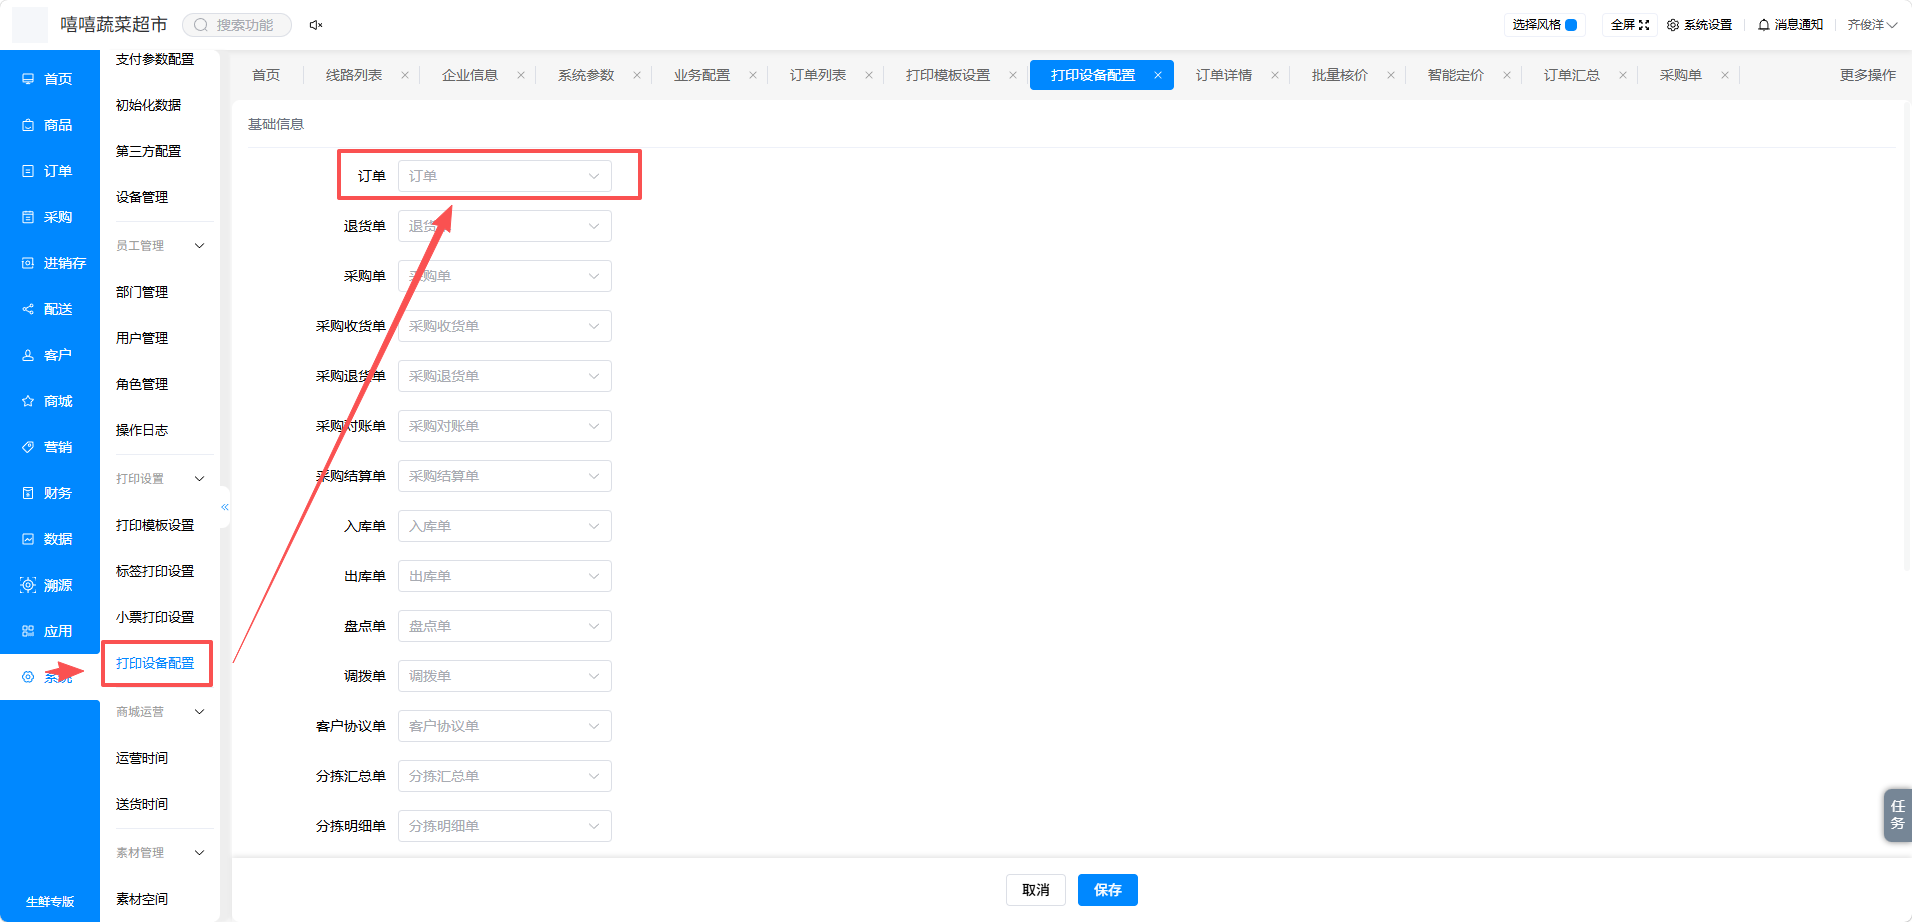Open the 营销 marketing sidebar icon

pyautogui.click(x=28, y=447)
